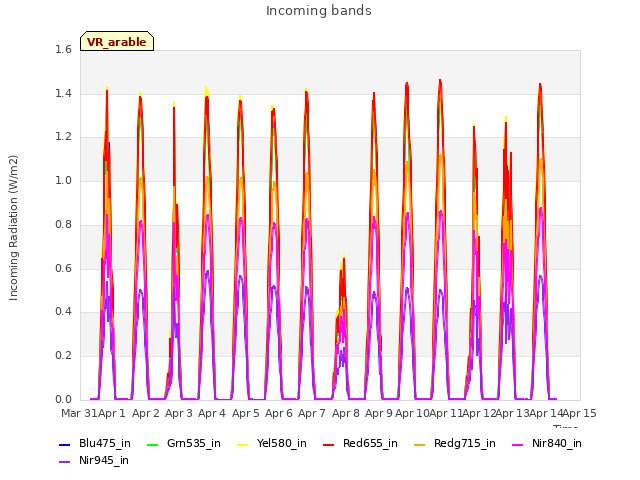Viewport: 640px width, 480px height.
Task: Click the Incoming Radiation (W/m2) axis label
Action: (x=13, y=228)
